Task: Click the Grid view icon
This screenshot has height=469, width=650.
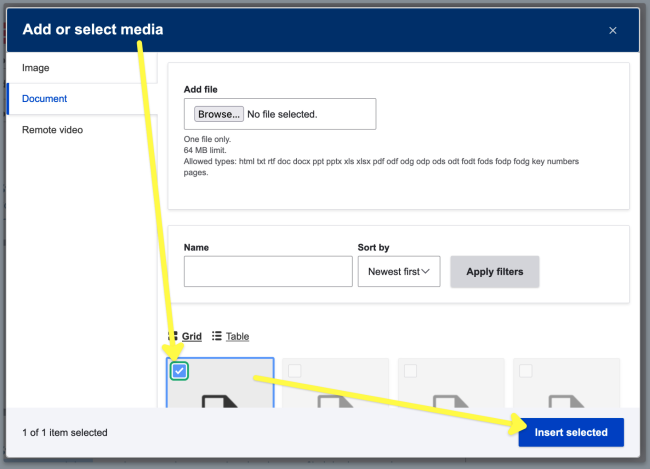Action: pyautogui.click(x=172, y=337)
